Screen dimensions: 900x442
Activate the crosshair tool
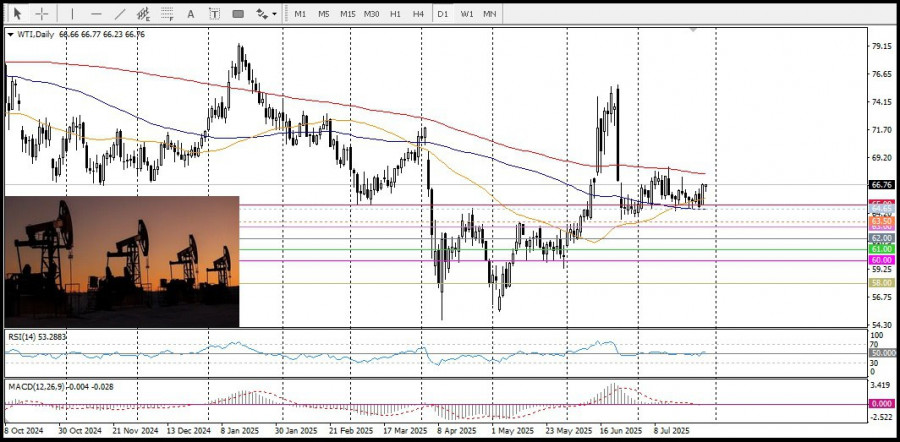(x=42, y=14)
